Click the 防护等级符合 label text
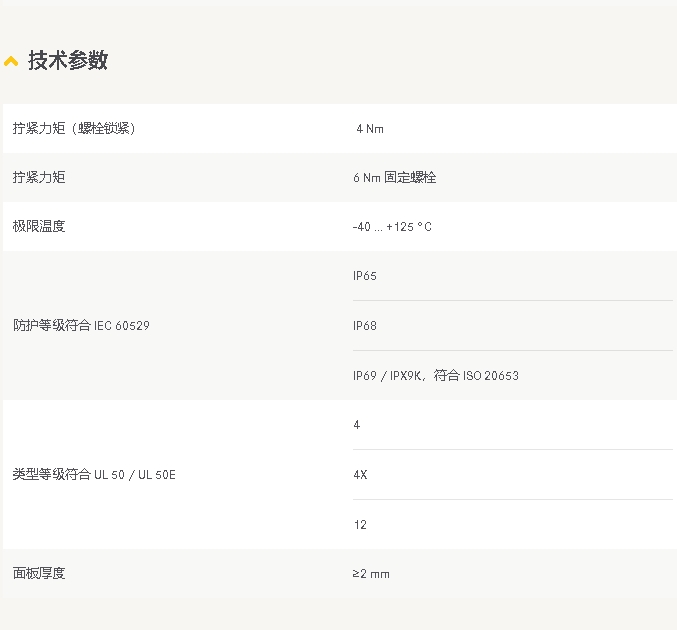 click(x=51, y=326)
